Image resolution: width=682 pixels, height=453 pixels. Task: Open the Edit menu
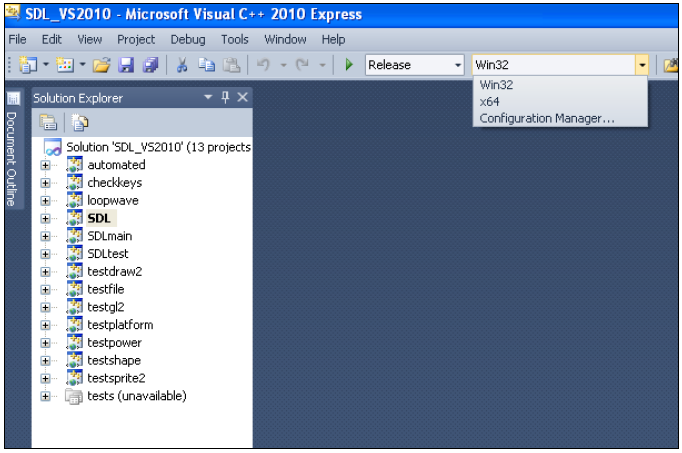point(51,40)
